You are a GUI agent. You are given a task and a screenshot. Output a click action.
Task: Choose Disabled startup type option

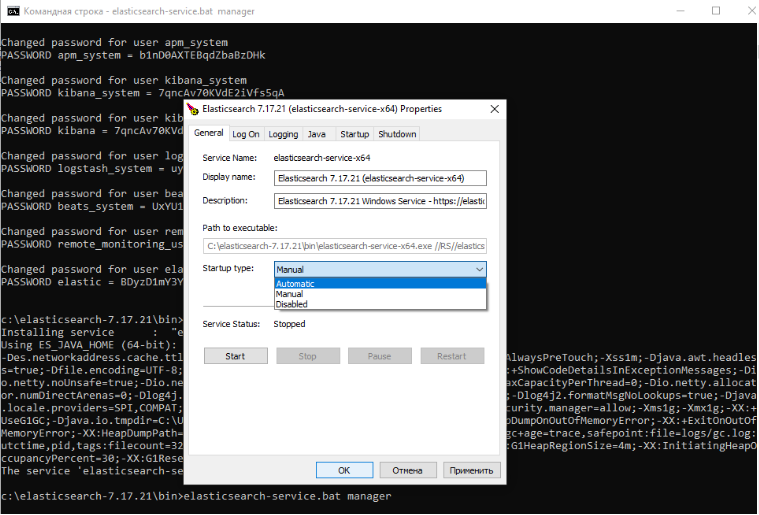point(380,304)
